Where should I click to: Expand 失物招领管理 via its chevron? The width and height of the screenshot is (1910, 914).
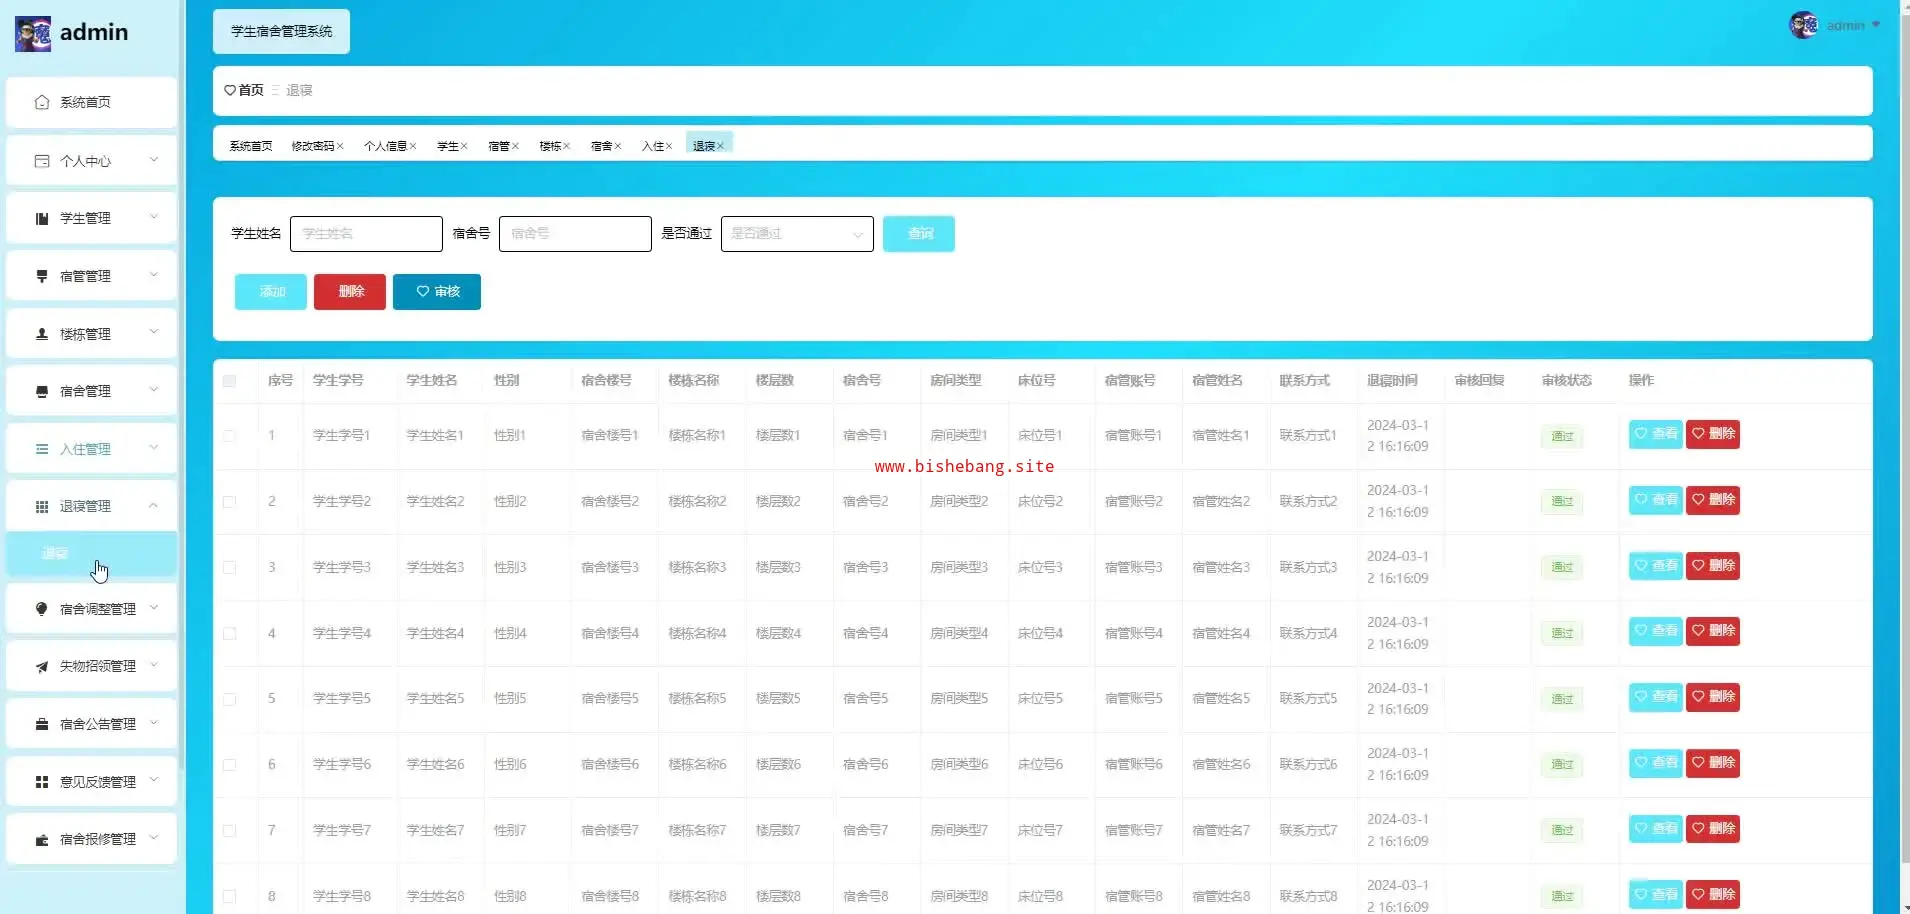[153, 665]
